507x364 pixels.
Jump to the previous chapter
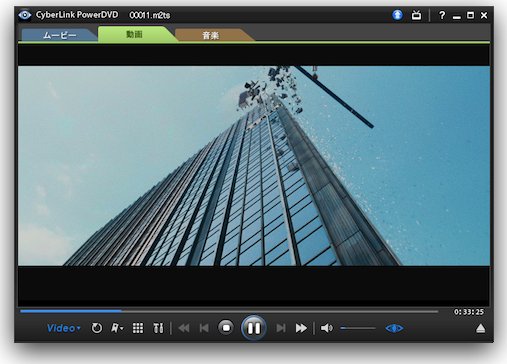coord(204,328)
